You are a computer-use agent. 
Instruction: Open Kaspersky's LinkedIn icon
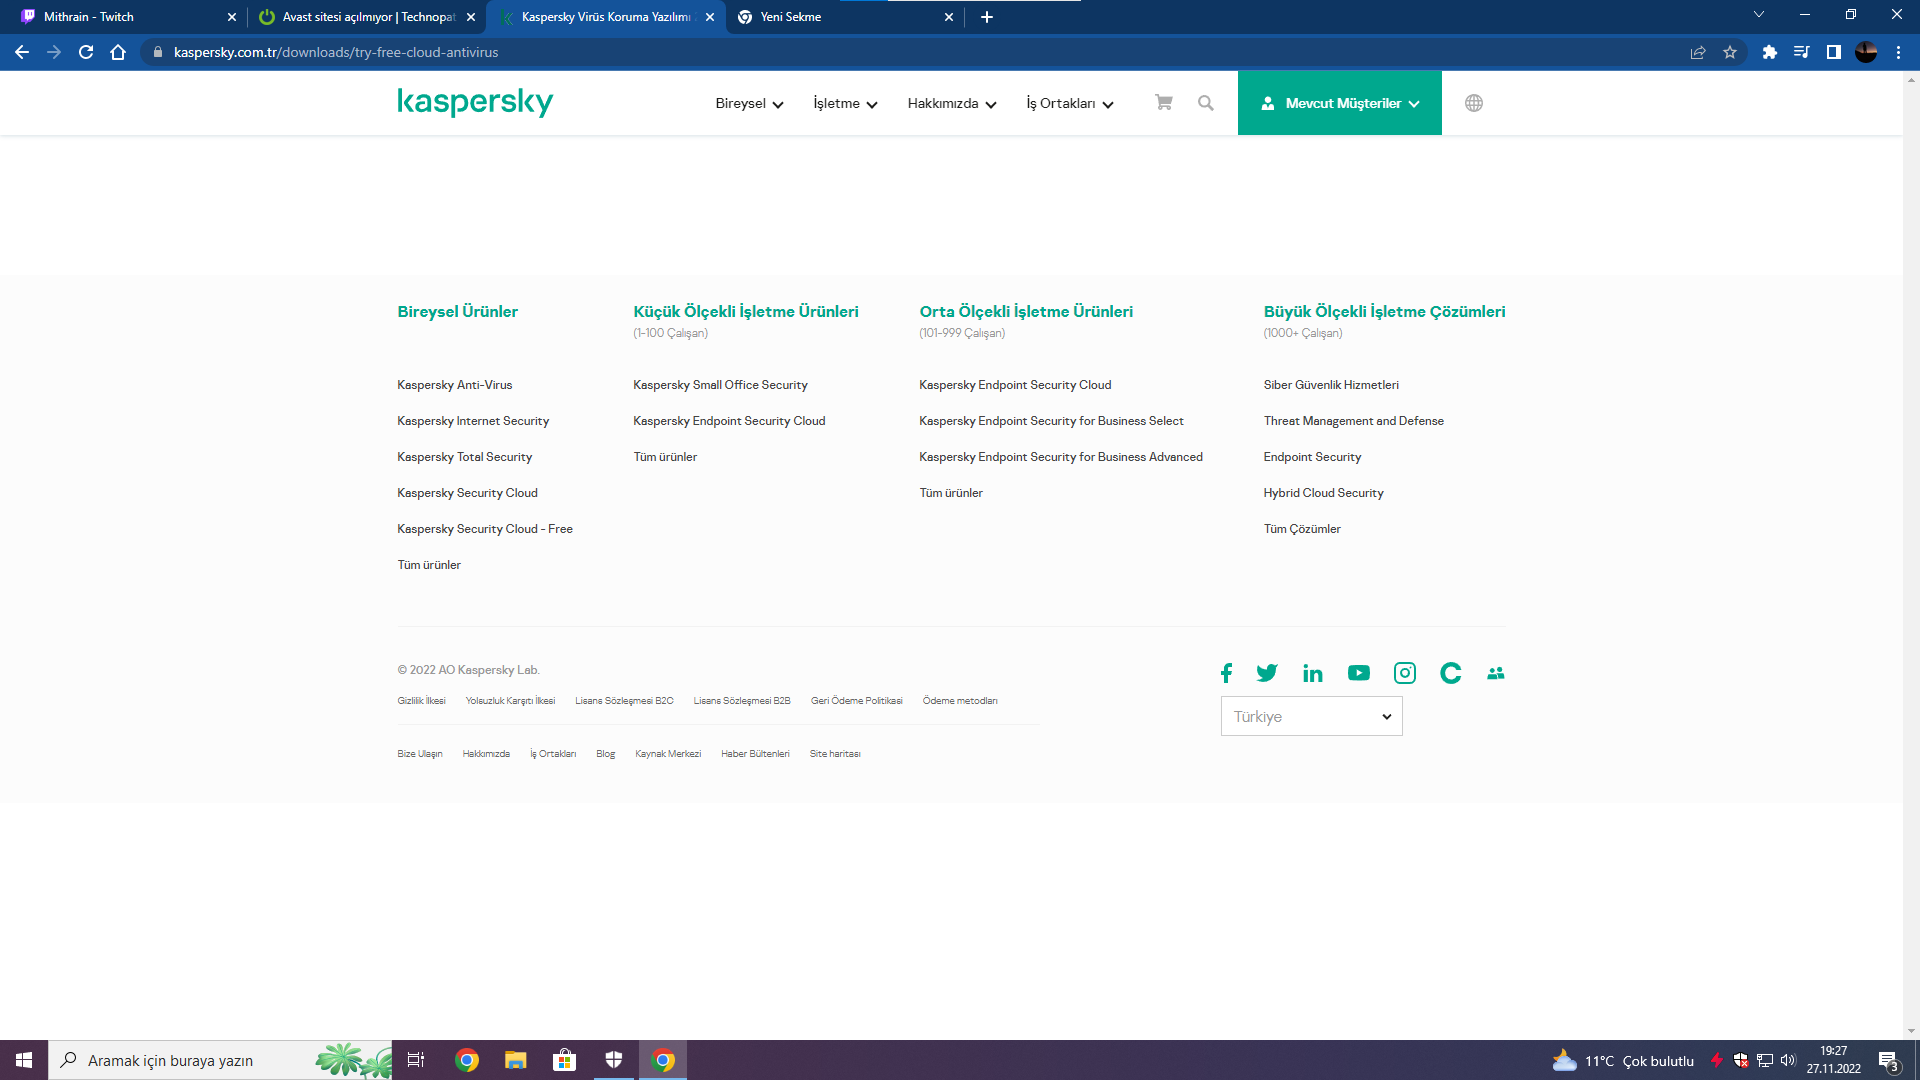click(x=1312, y=673)
